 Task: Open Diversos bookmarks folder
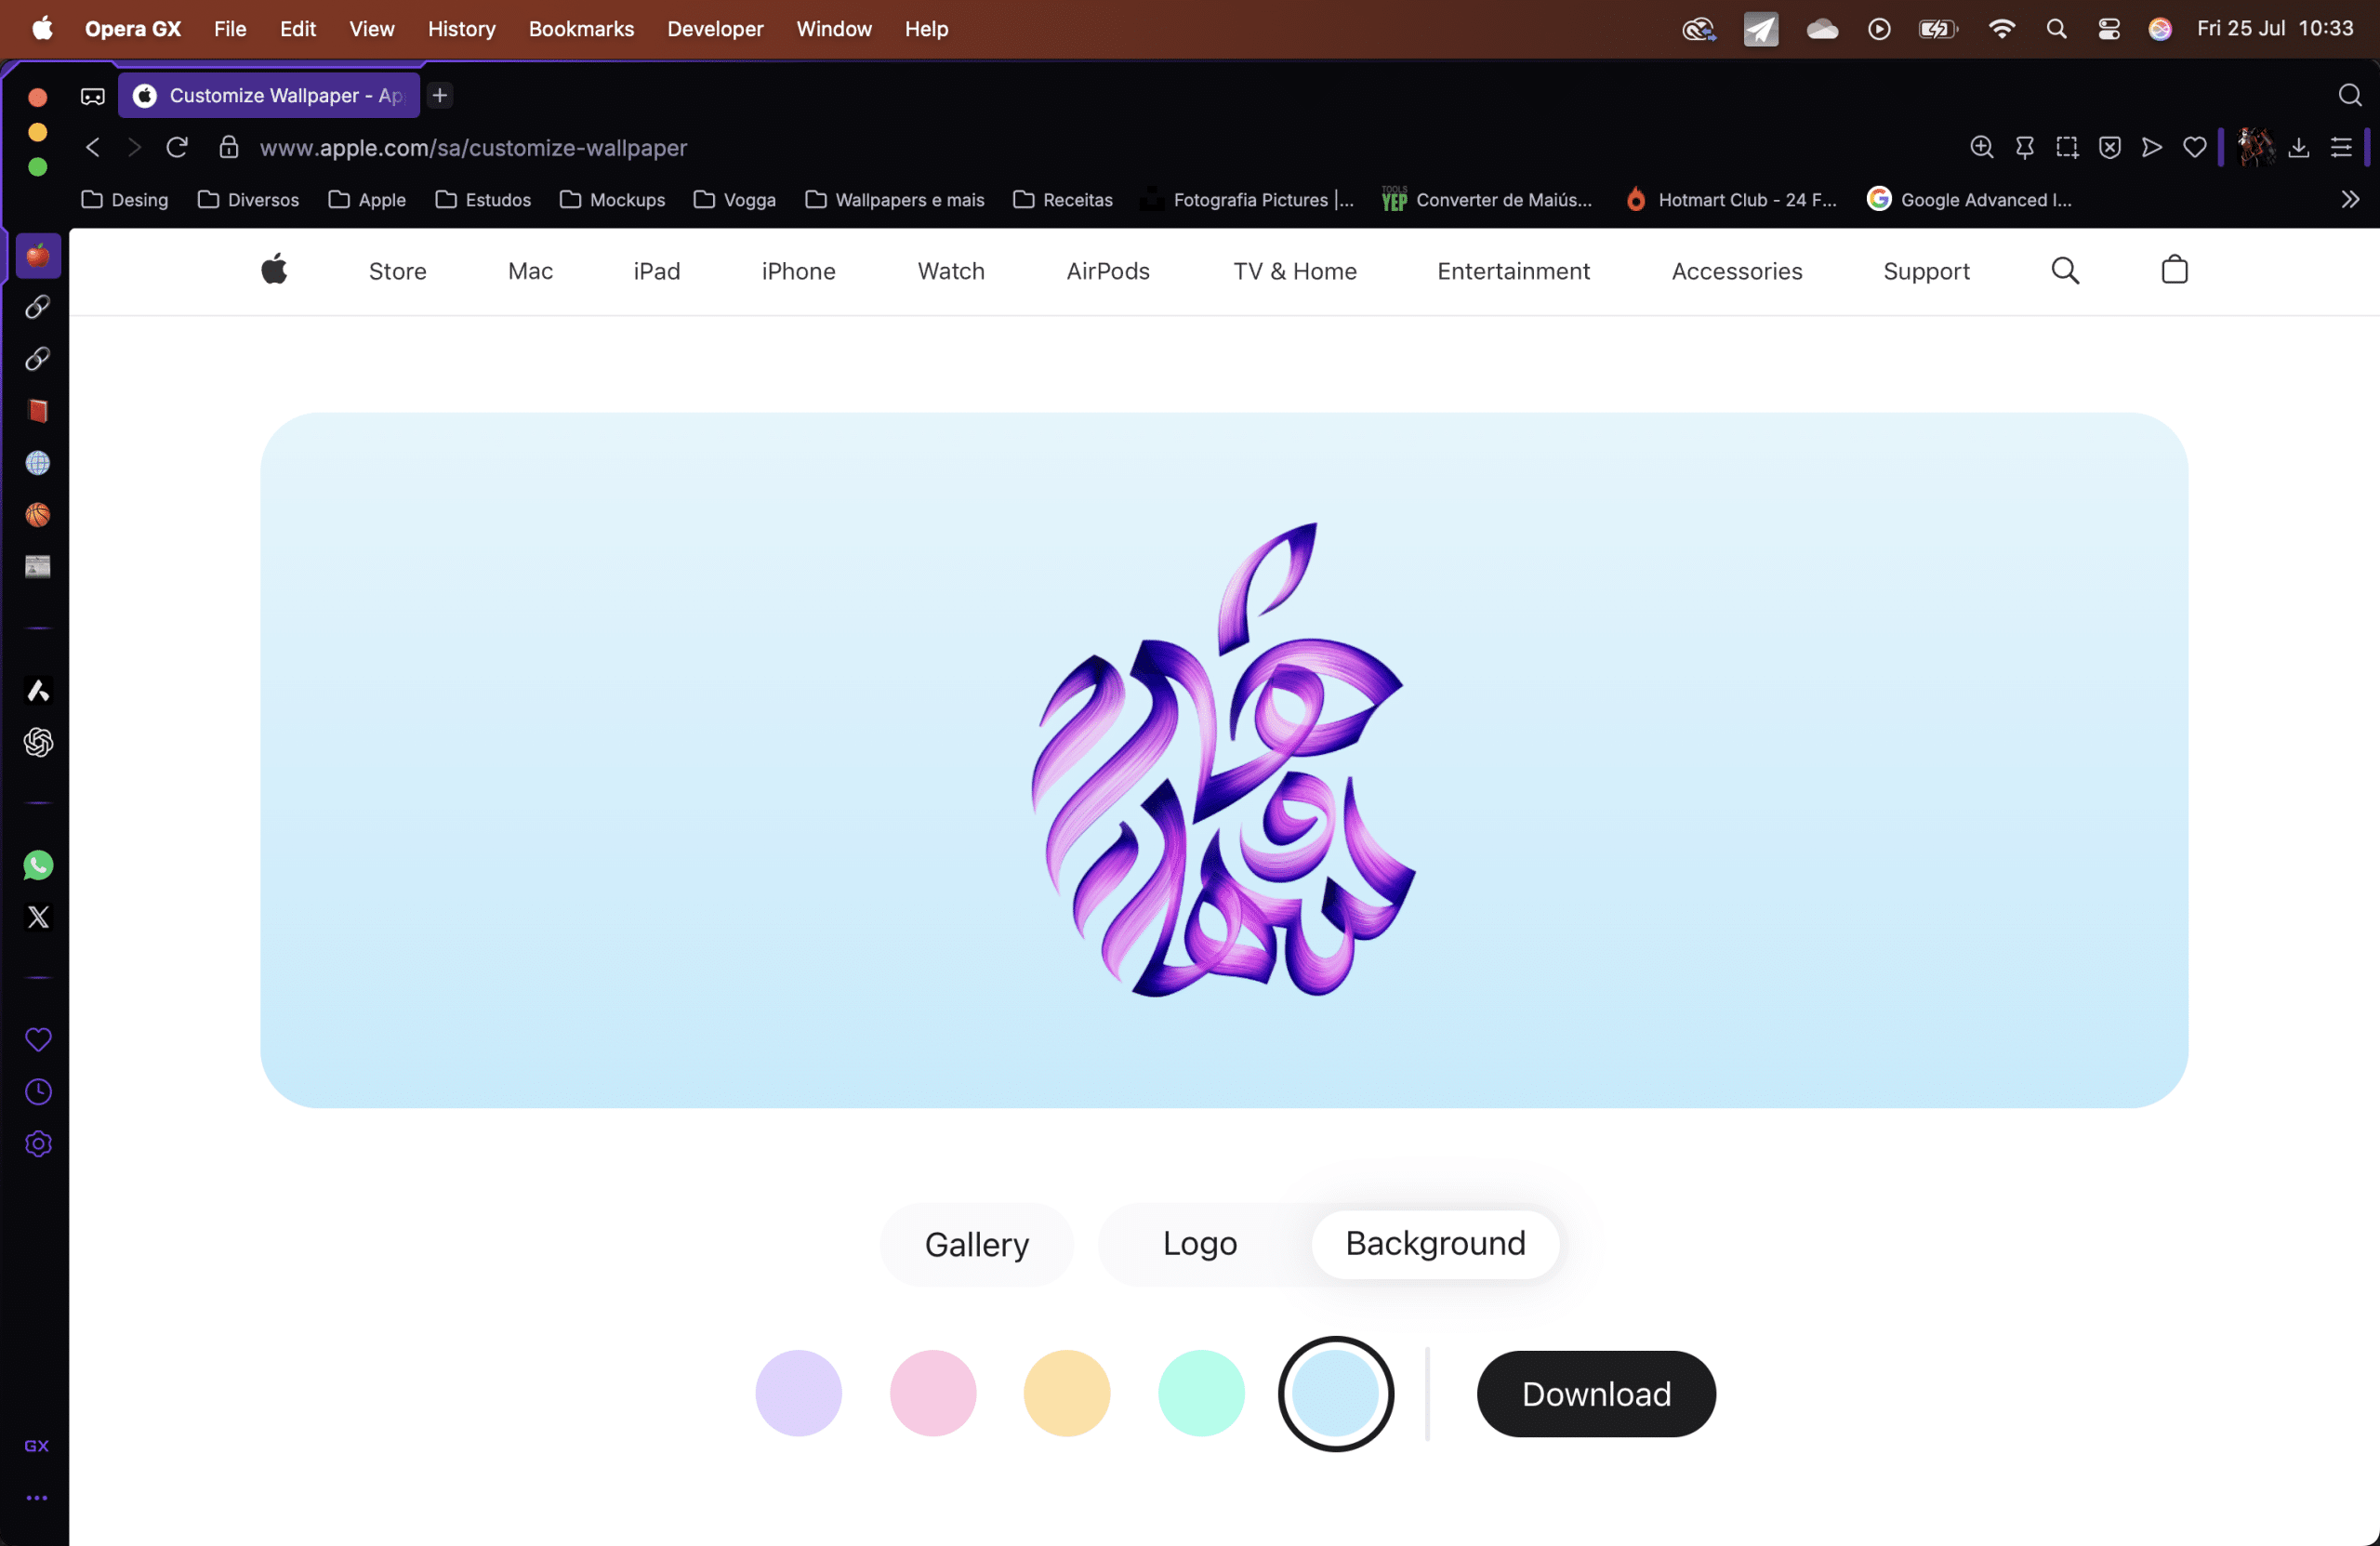point(249,200)
